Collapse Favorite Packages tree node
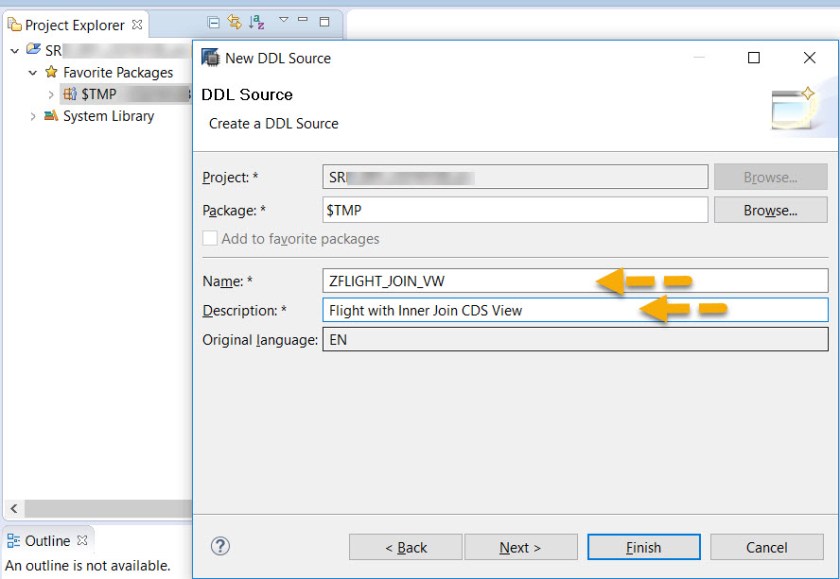Screen dimensions: 840x579 [x=33, y=72]
